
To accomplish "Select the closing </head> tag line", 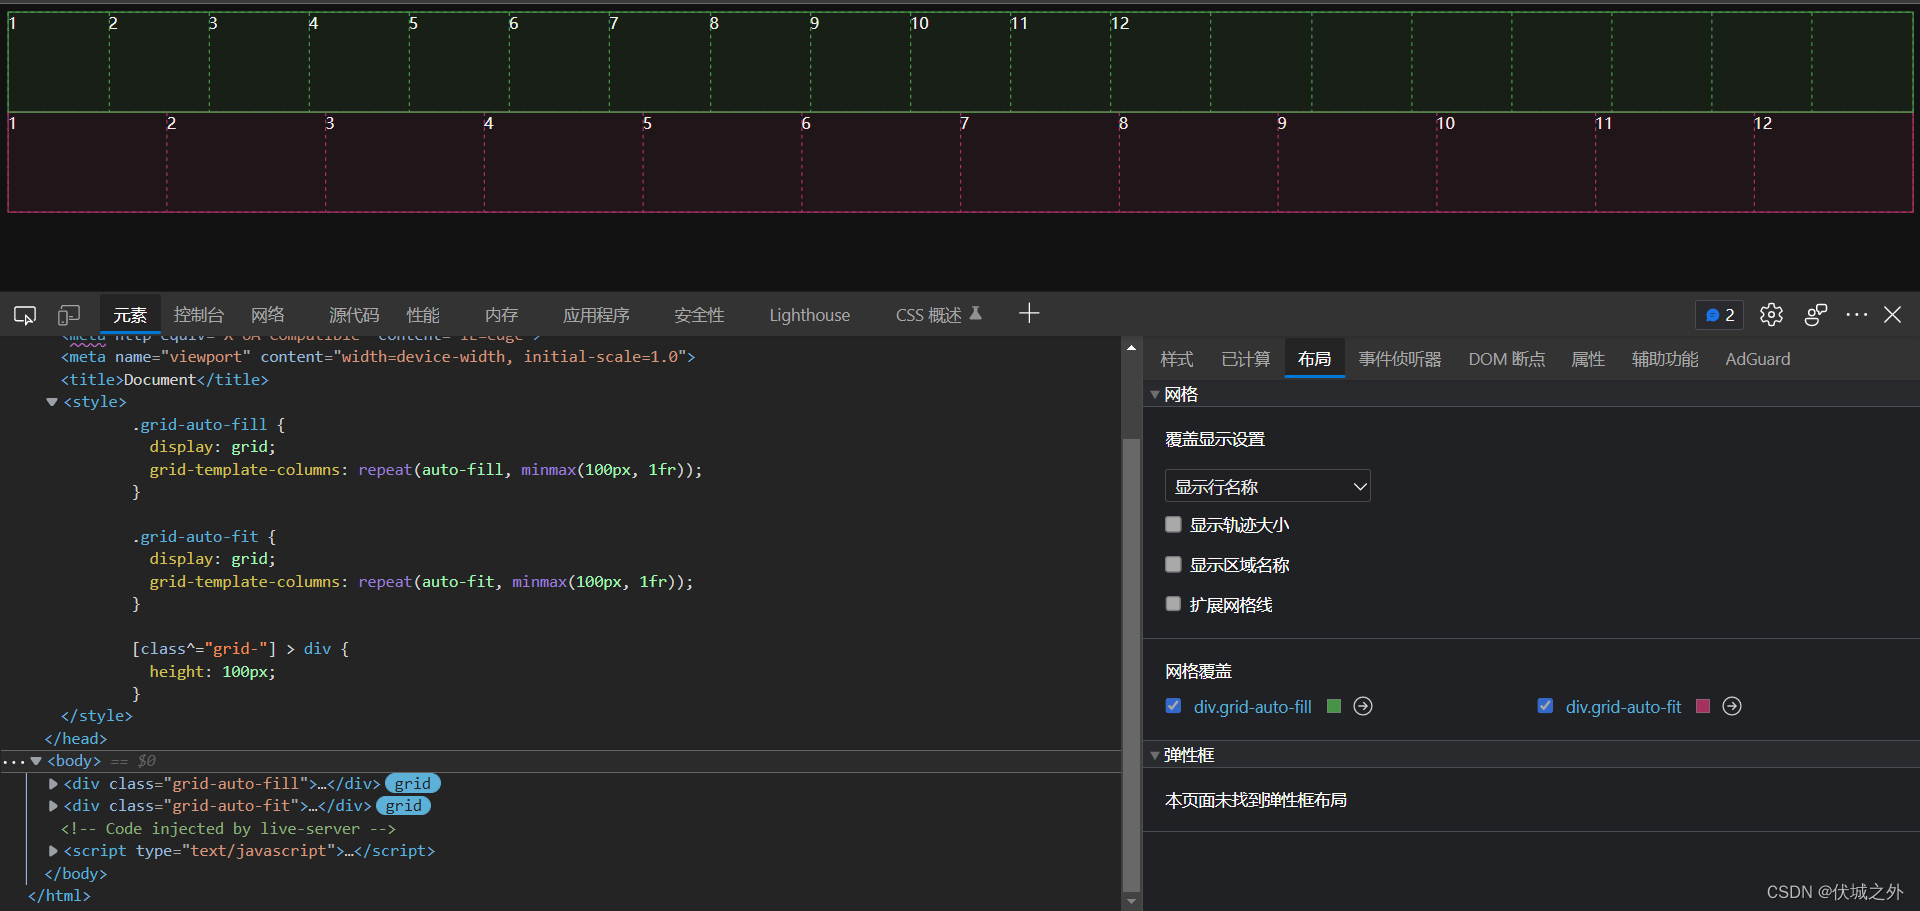I will tap(76, 739).
